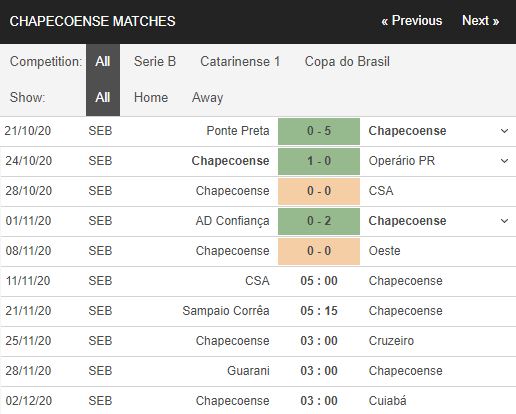Go to Previous matches page
The width and height of the screenshot is (516, 414).
tap(412, 21)
